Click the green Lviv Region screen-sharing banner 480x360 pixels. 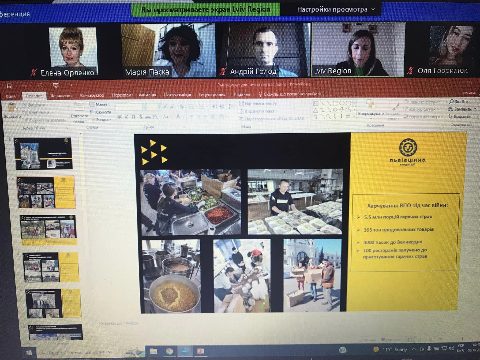(206, 10)
